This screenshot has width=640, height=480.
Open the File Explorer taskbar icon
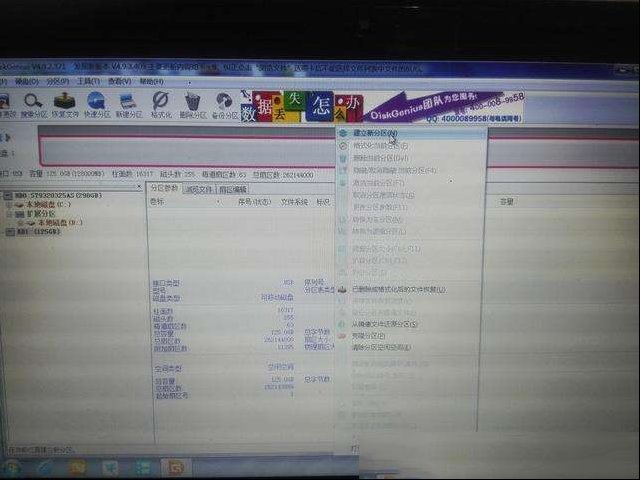[x=78, y=468]
